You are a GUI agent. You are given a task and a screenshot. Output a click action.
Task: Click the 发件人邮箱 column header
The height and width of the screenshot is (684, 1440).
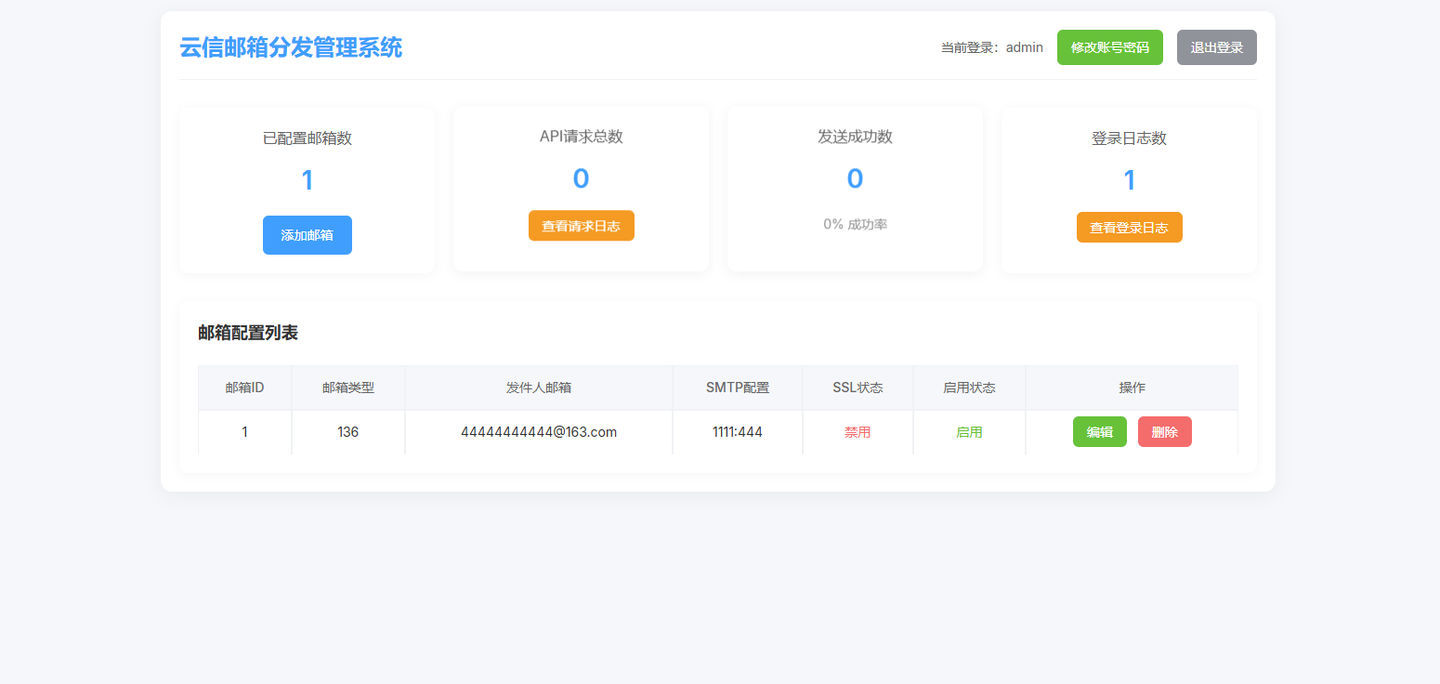tap(539, 387)
